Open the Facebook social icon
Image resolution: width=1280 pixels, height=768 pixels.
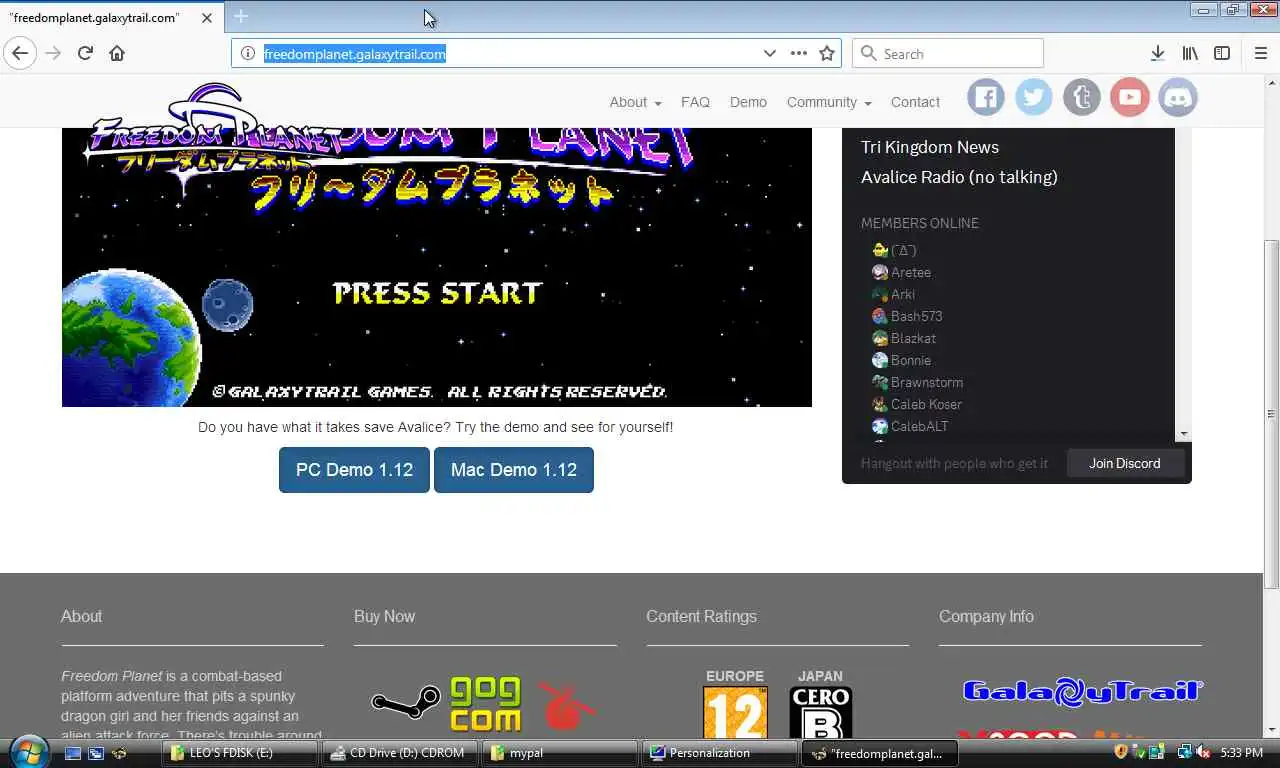[x=986, y=97]
